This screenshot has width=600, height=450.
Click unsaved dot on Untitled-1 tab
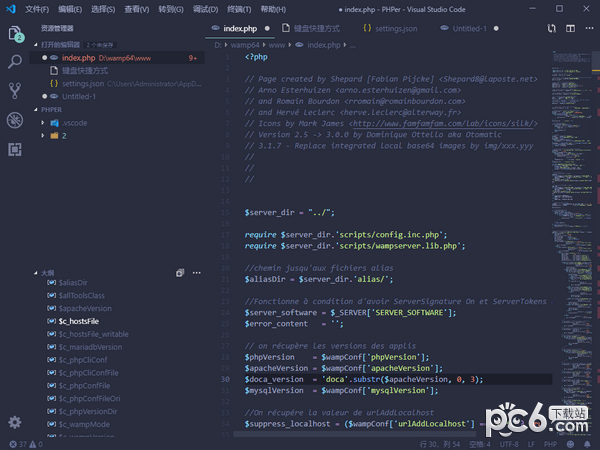coord(496,28)
